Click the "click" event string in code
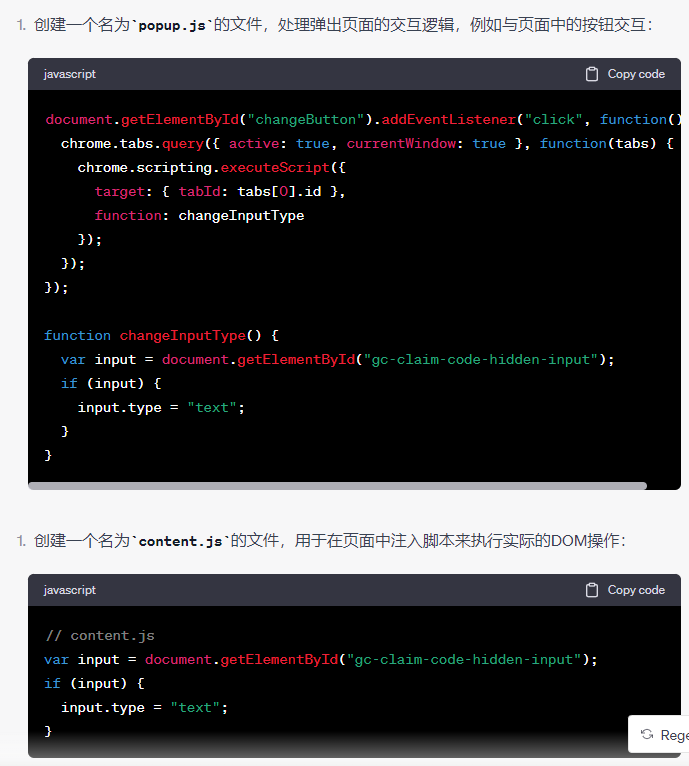 click(x=554, y=120)
